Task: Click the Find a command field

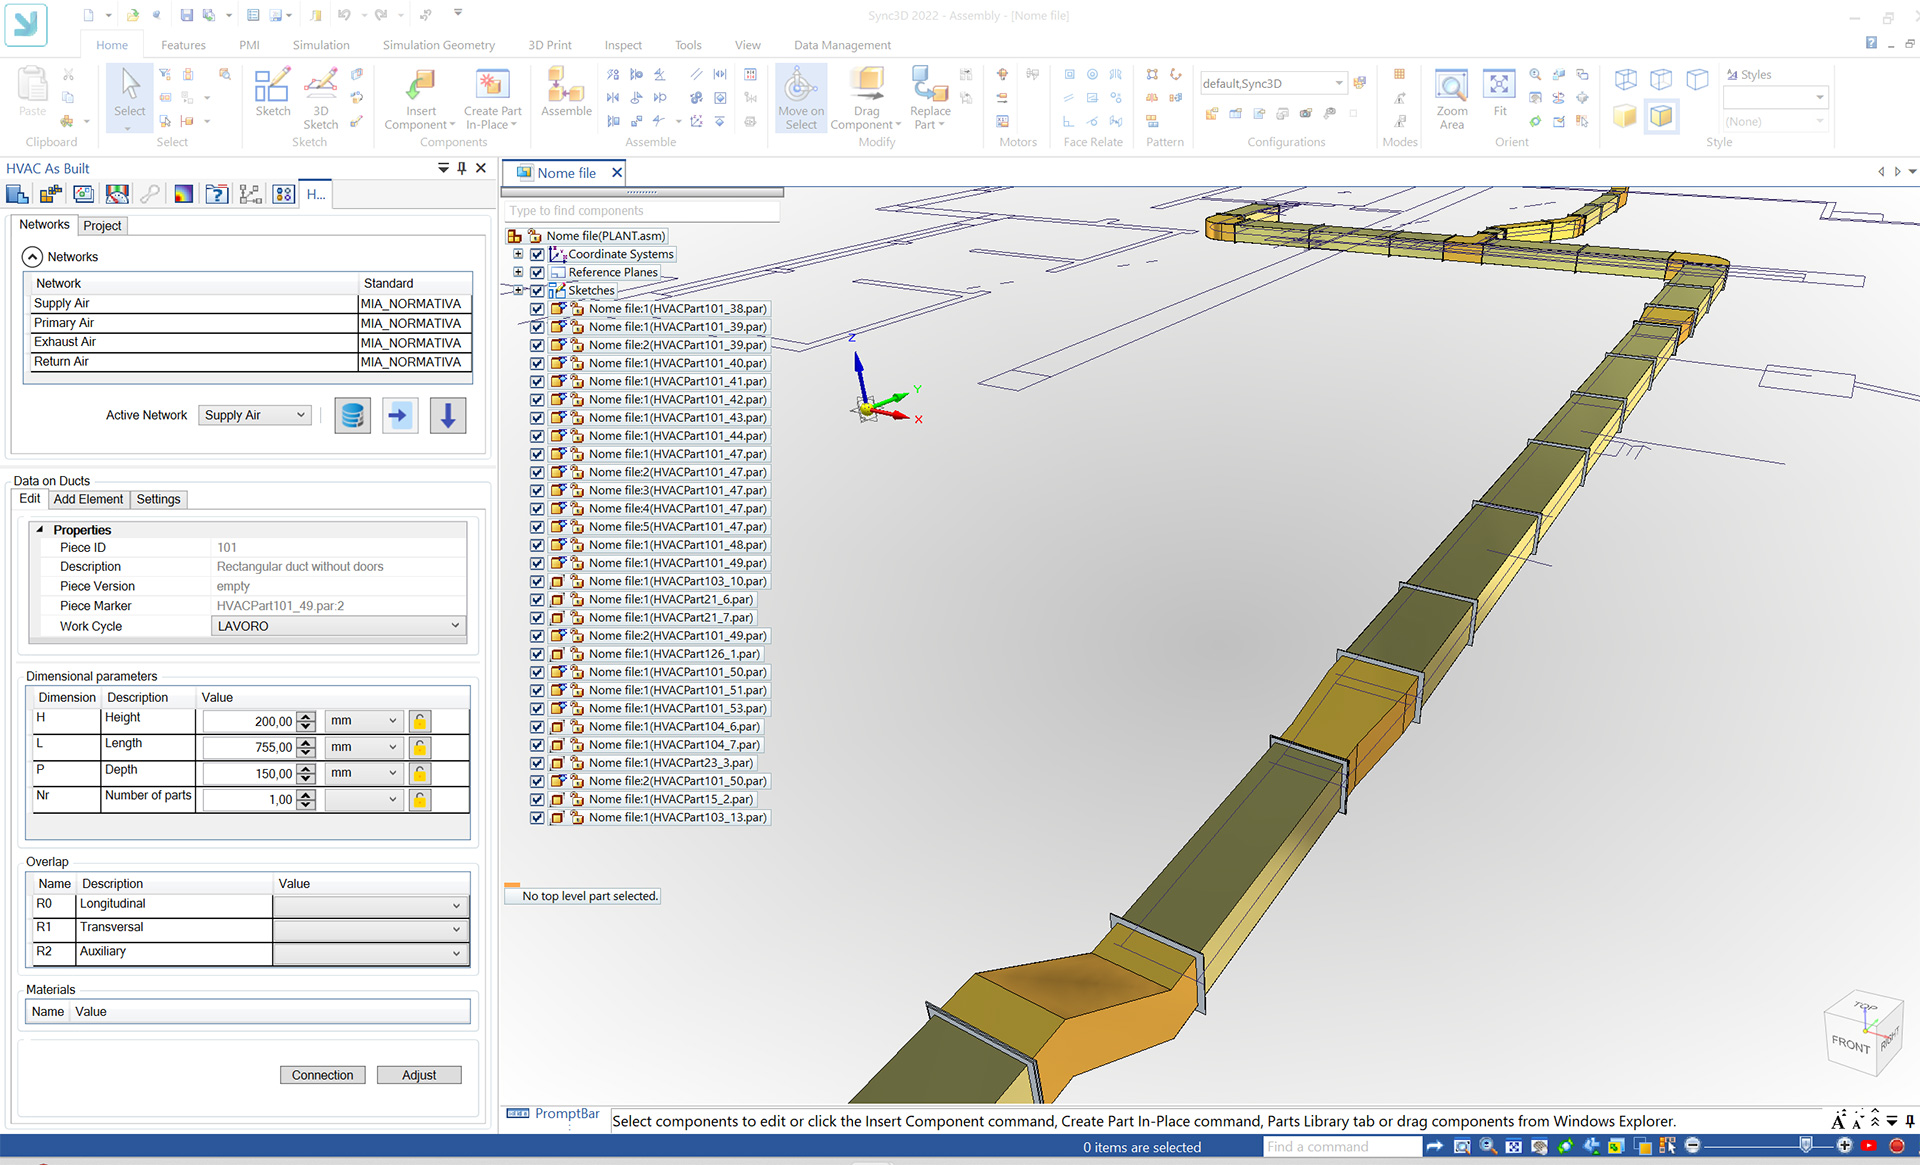Action: (1342, 1147)
